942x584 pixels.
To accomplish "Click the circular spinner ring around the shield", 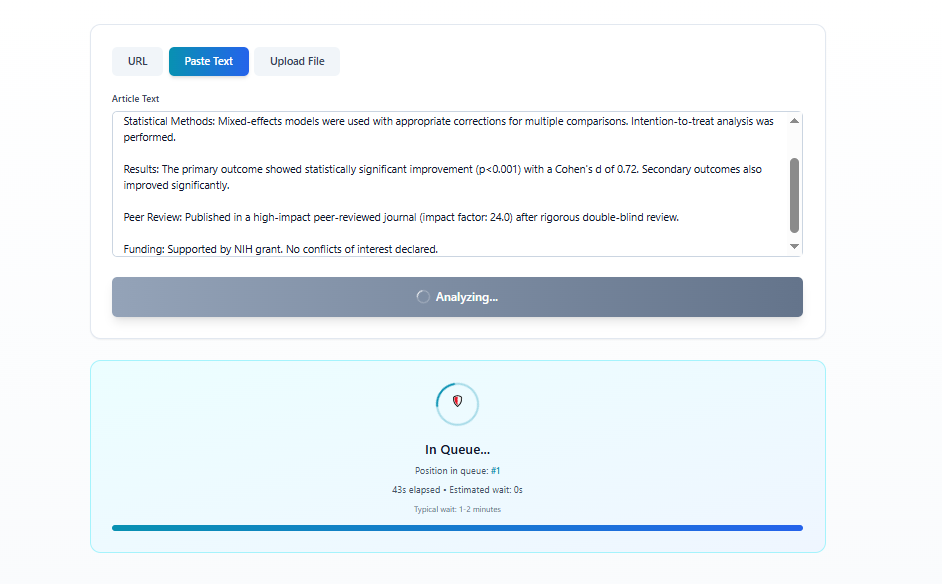I will click(x=457, y=384).
